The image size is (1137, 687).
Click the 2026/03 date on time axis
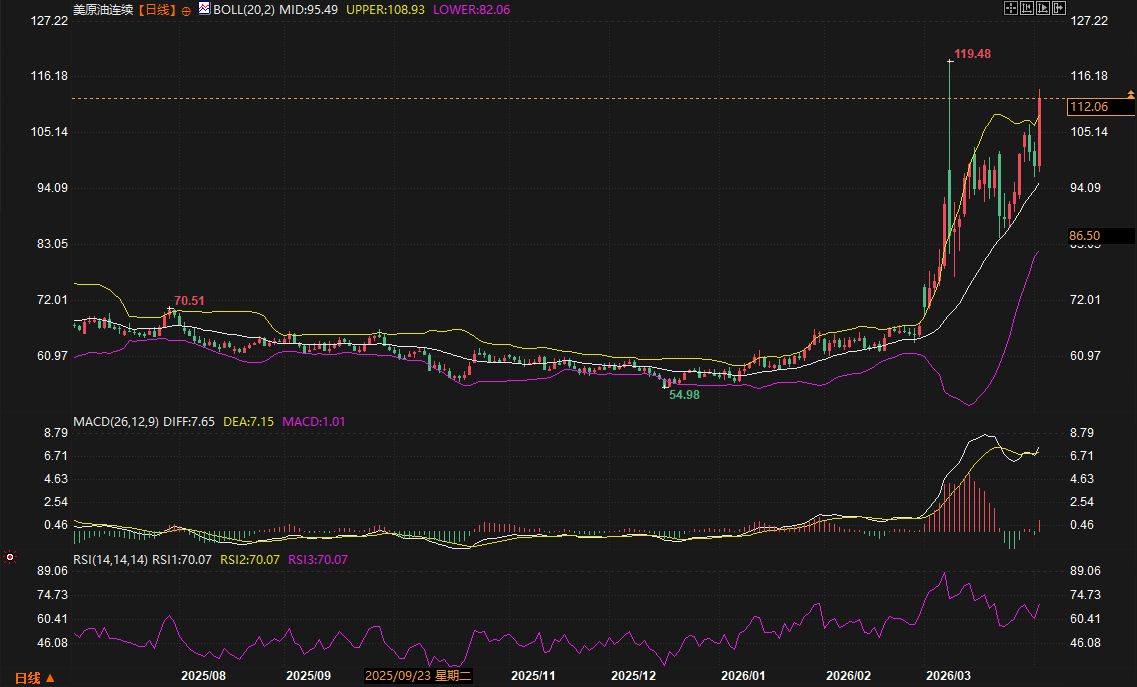(949, 676)
